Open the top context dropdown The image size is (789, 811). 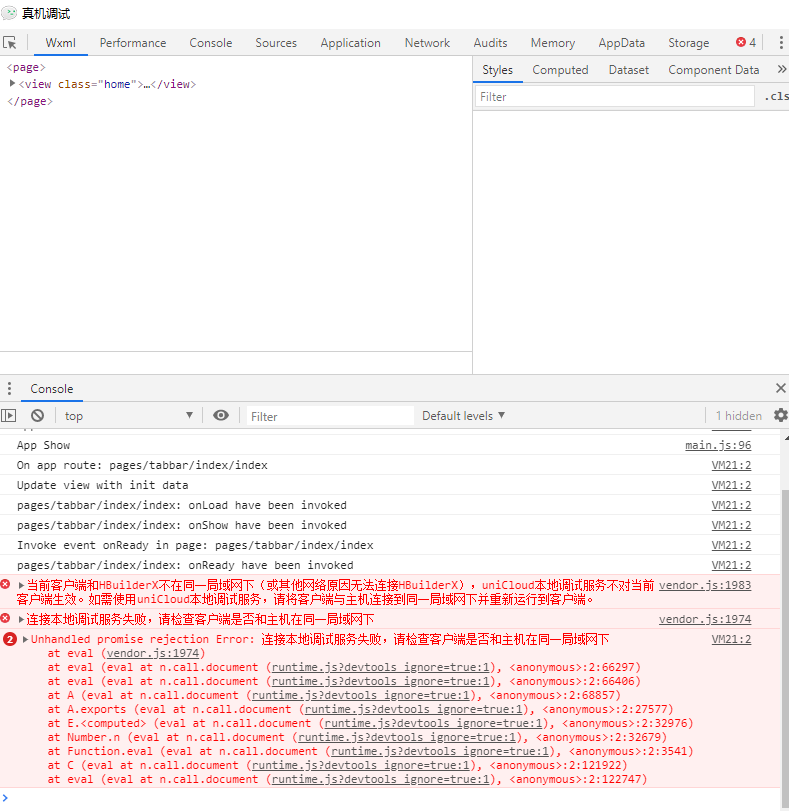(128, 416)
